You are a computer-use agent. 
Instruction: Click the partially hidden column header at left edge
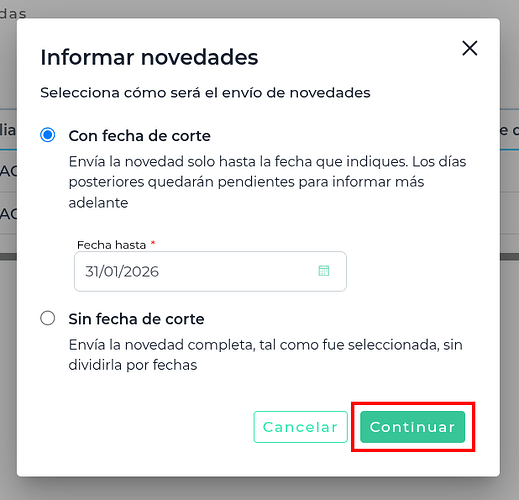pos(8,130)
